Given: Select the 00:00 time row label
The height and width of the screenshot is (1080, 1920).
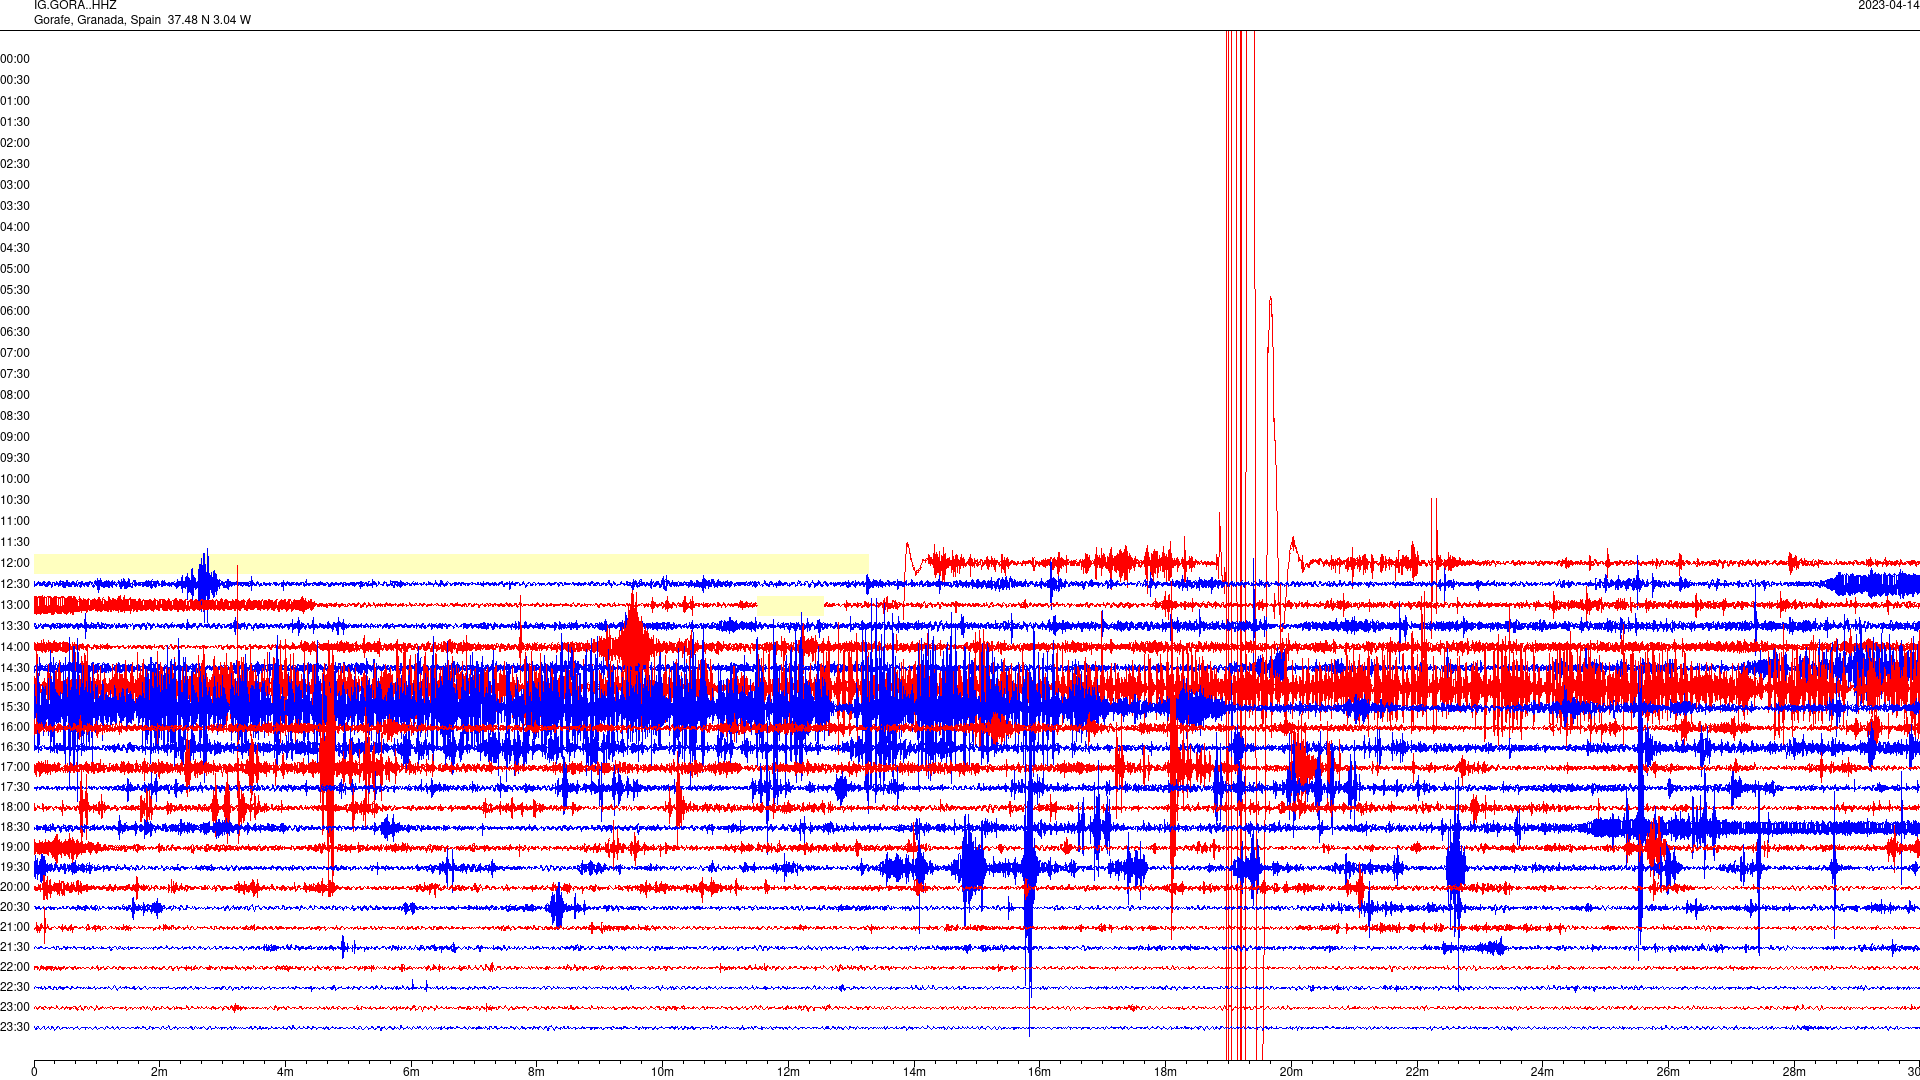Looking at the screenshot, I should [15, 59].
